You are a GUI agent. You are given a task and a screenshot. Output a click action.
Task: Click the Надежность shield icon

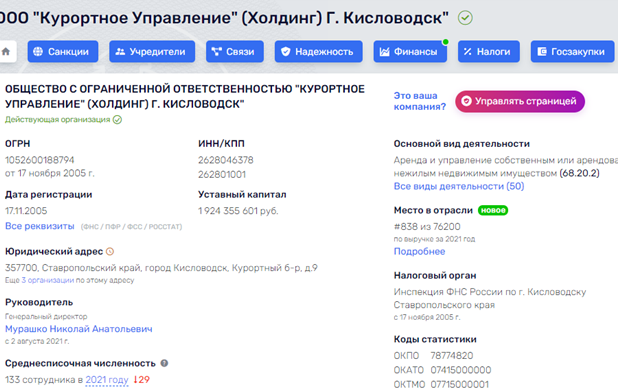(286, 52)
